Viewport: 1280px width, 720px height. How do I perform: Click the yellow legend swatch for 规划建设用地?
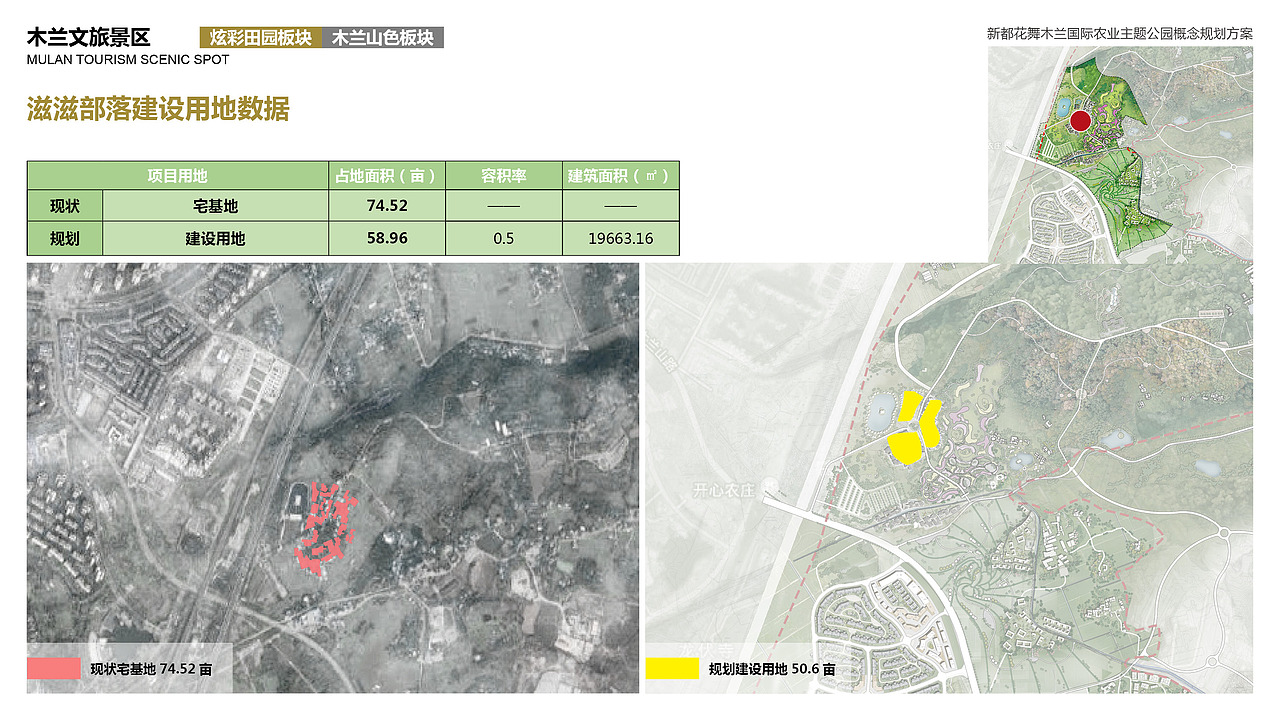point(673,669)
